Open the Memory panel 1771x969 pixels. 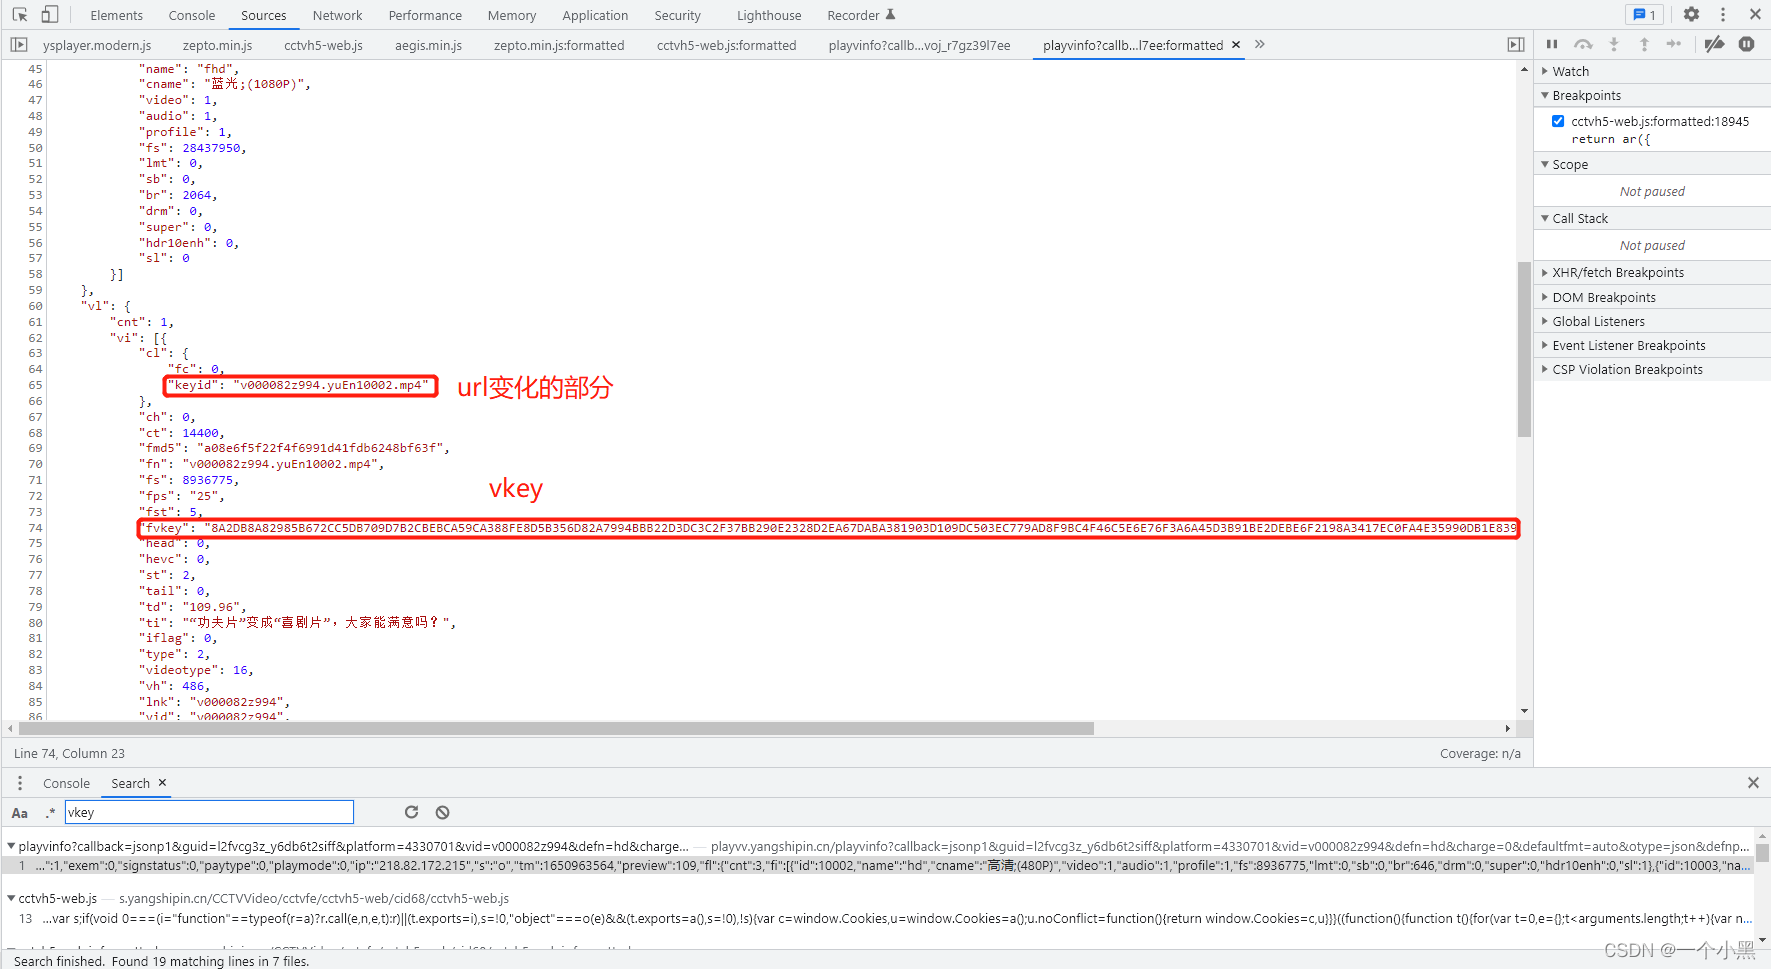512,15
